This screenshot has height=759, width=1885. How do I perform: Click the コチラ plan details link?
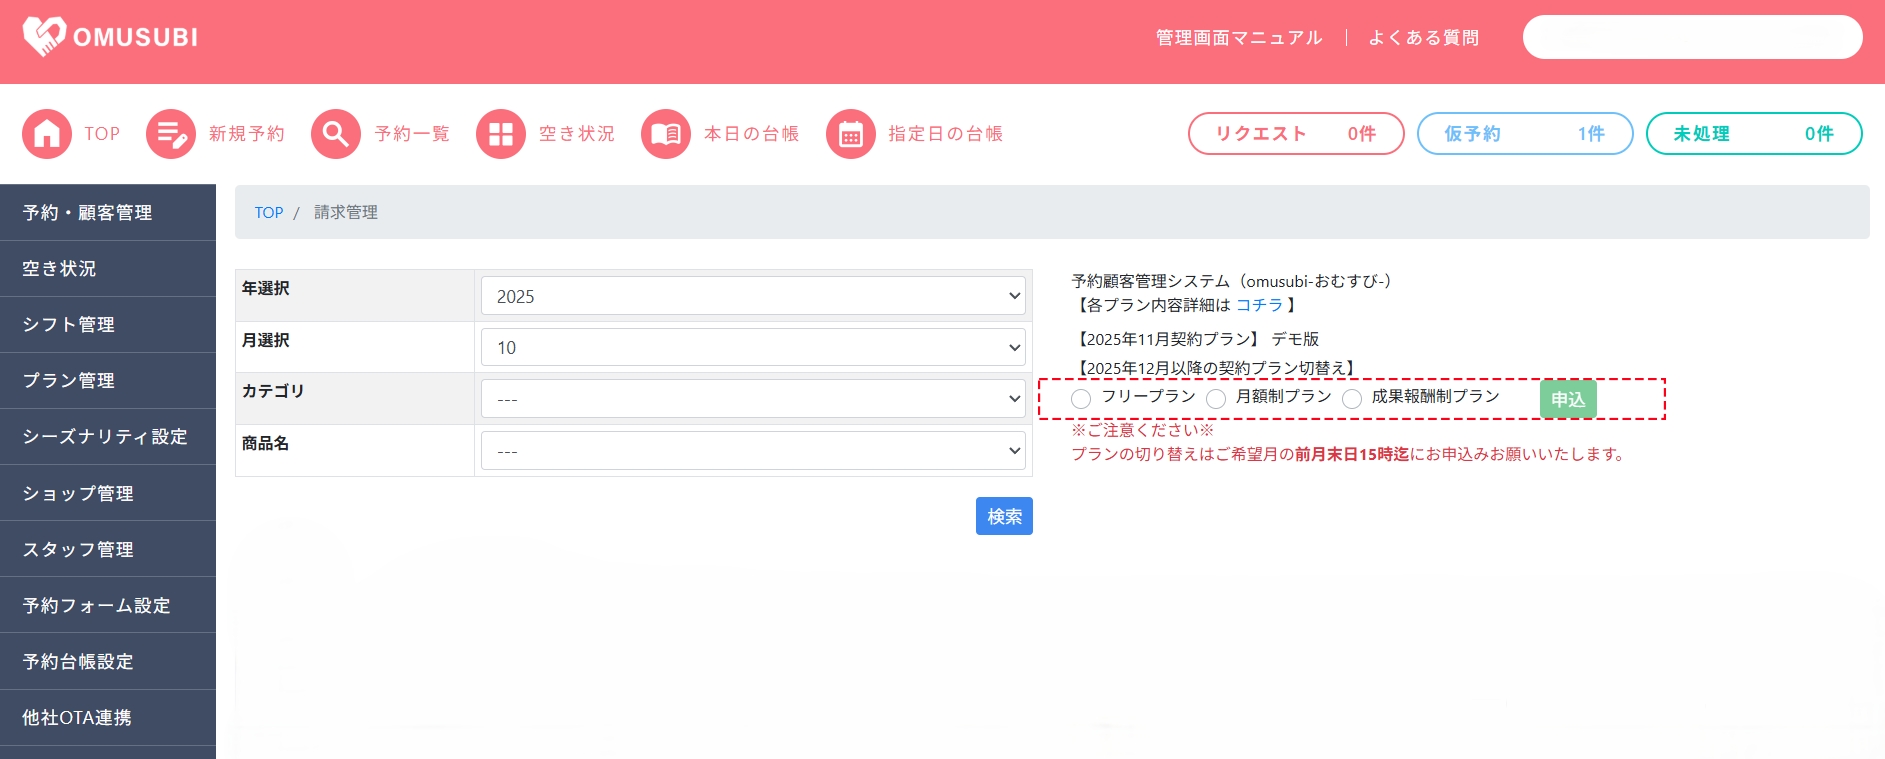pos(1259,305)
